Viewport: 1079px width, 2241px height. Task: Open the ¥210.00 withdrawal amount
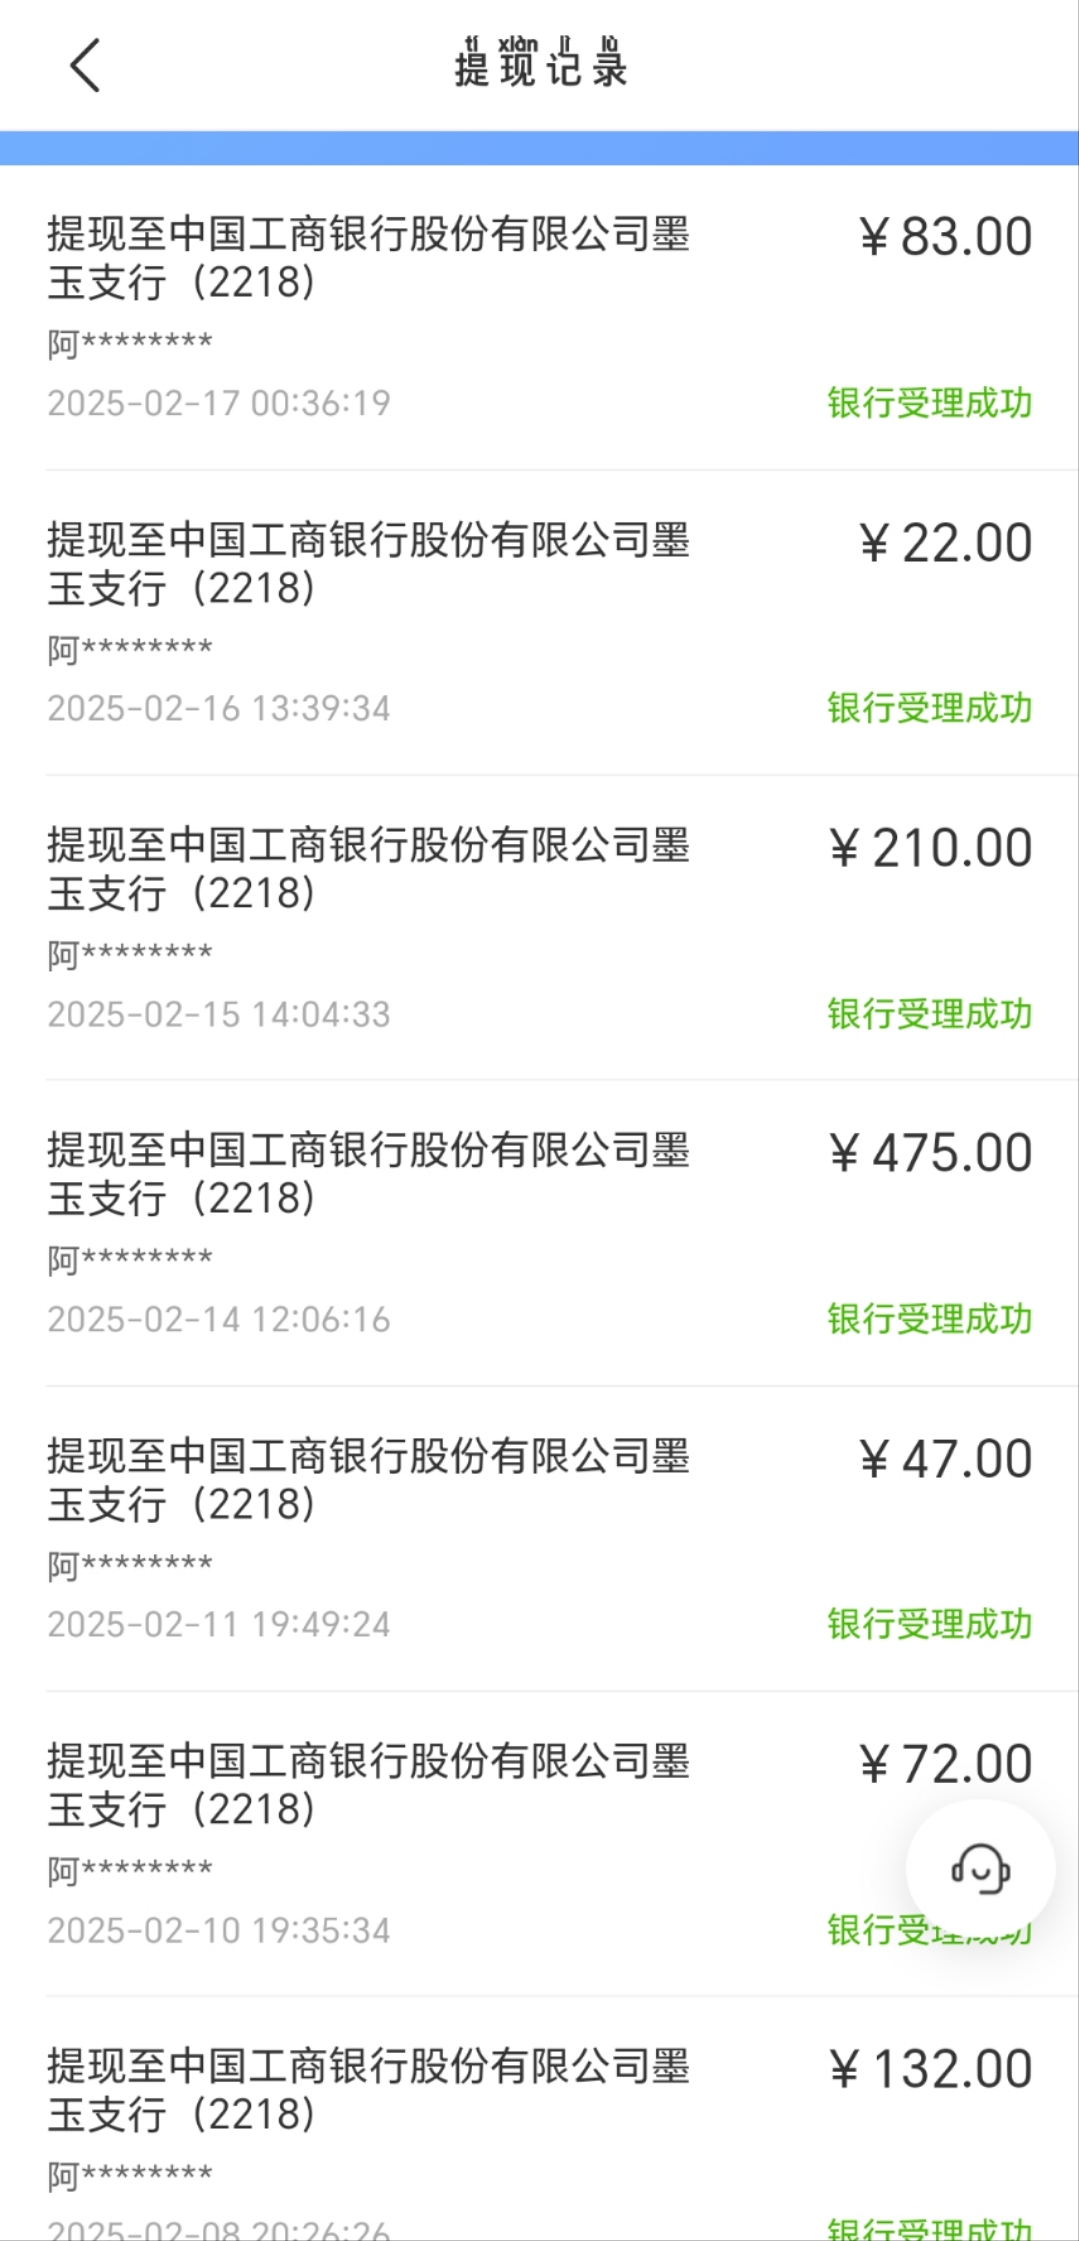(x=931, y=848)
